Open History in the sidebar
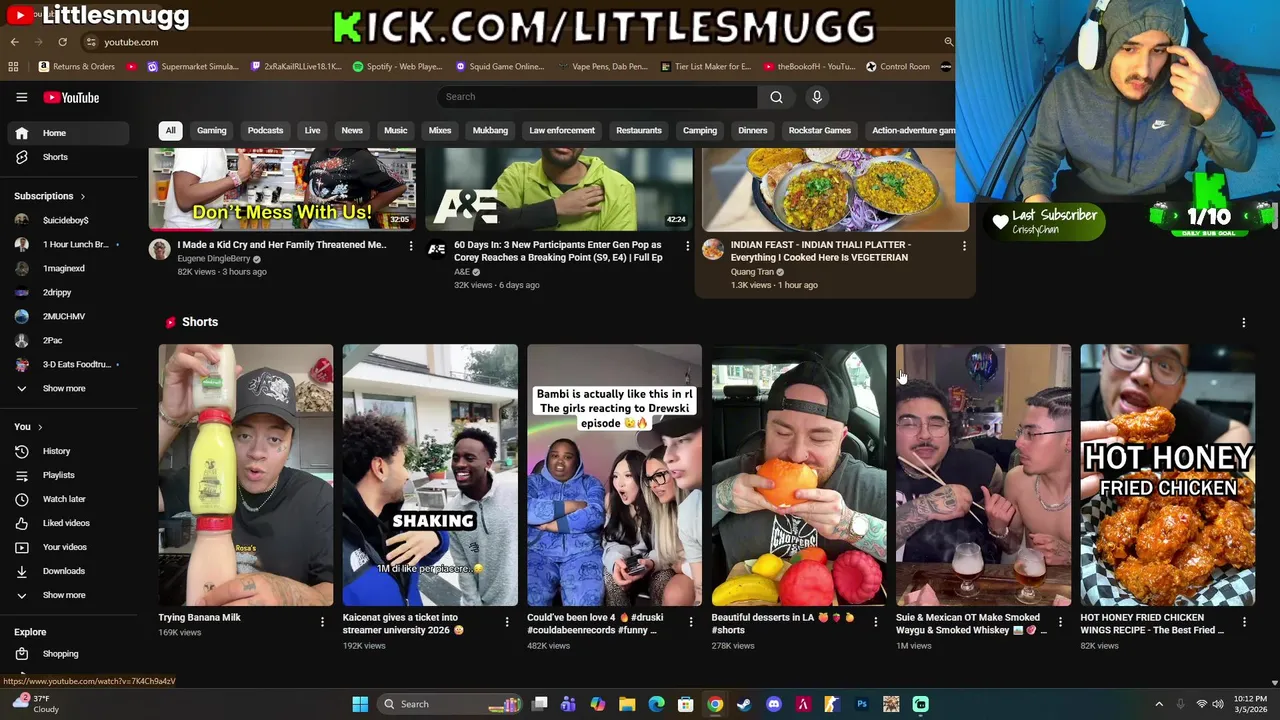1280x720 pixels. pos(68,451)
